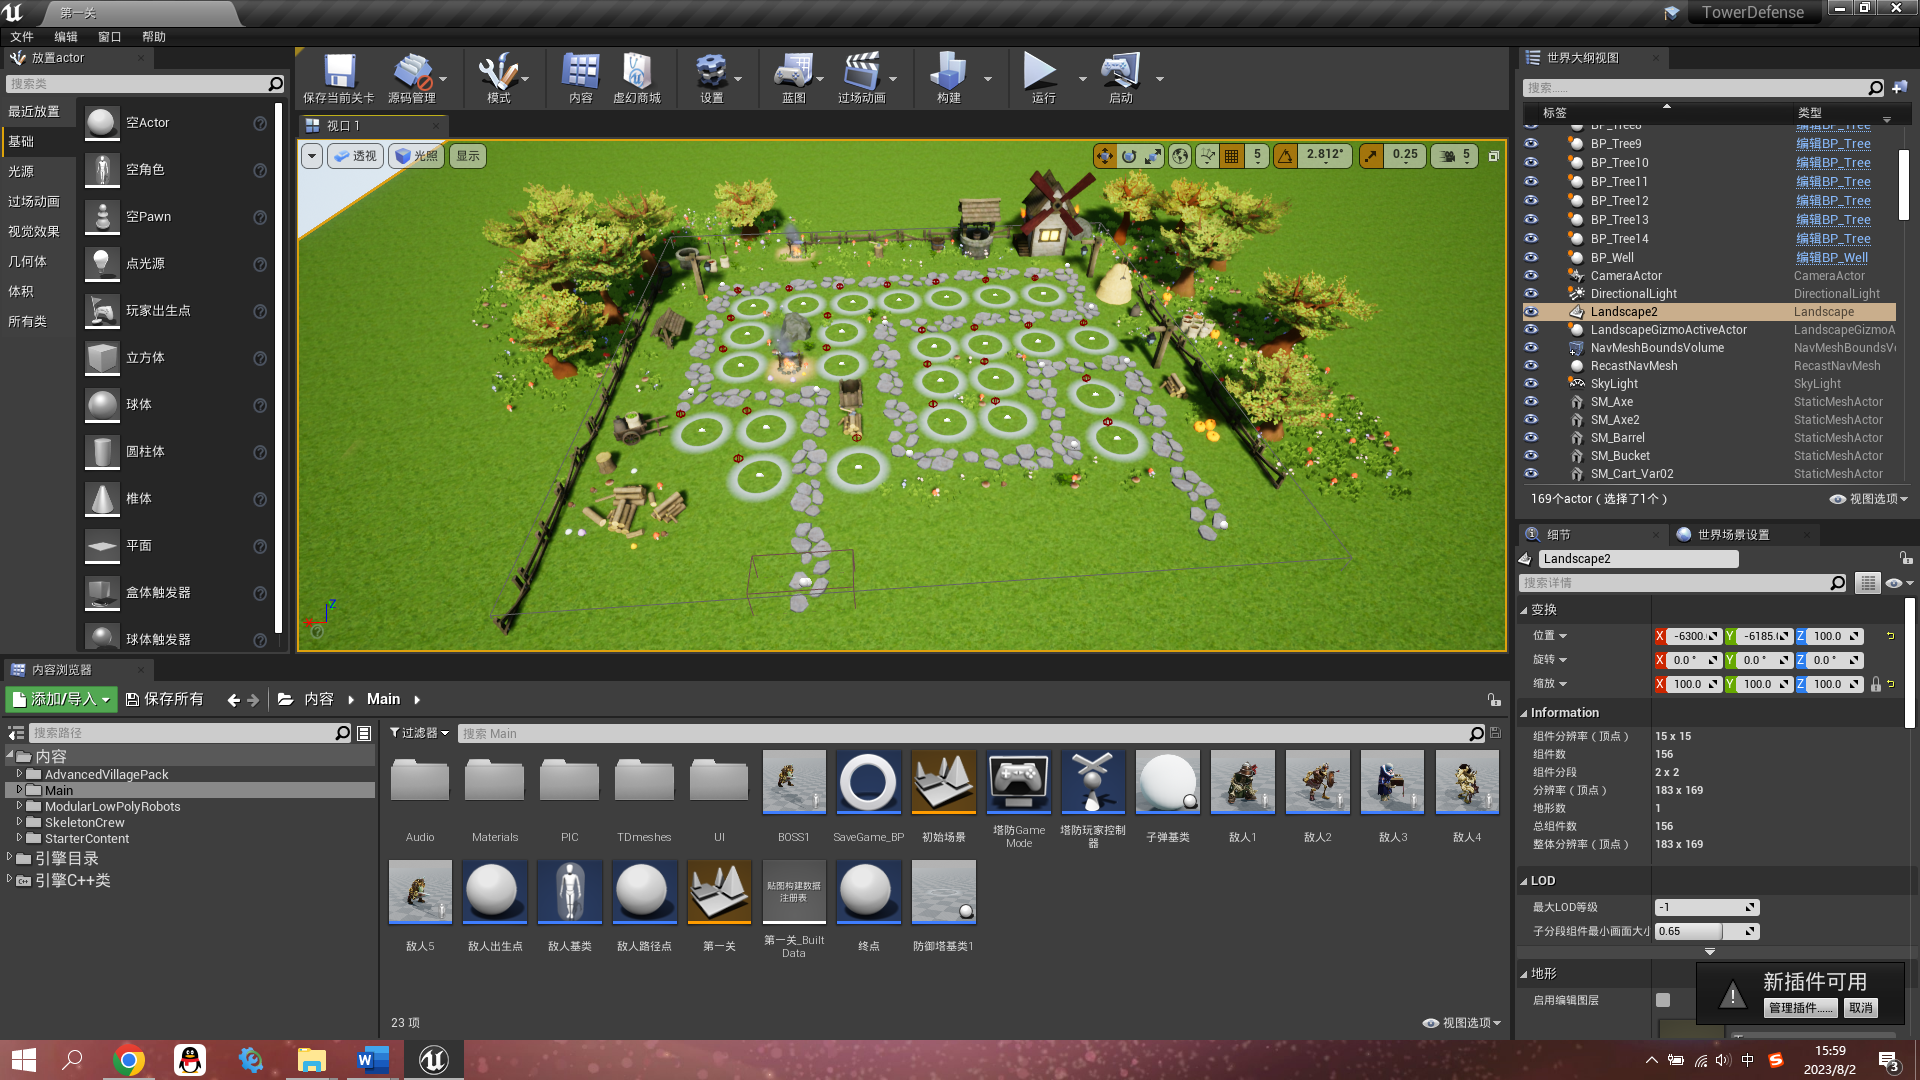Image resolution: width=1920 pixels, height=1080 pixels.
Task: Switch to World Settings (世界场景设置) tab
Action: pyautogui.click(x=1732, y=535)
